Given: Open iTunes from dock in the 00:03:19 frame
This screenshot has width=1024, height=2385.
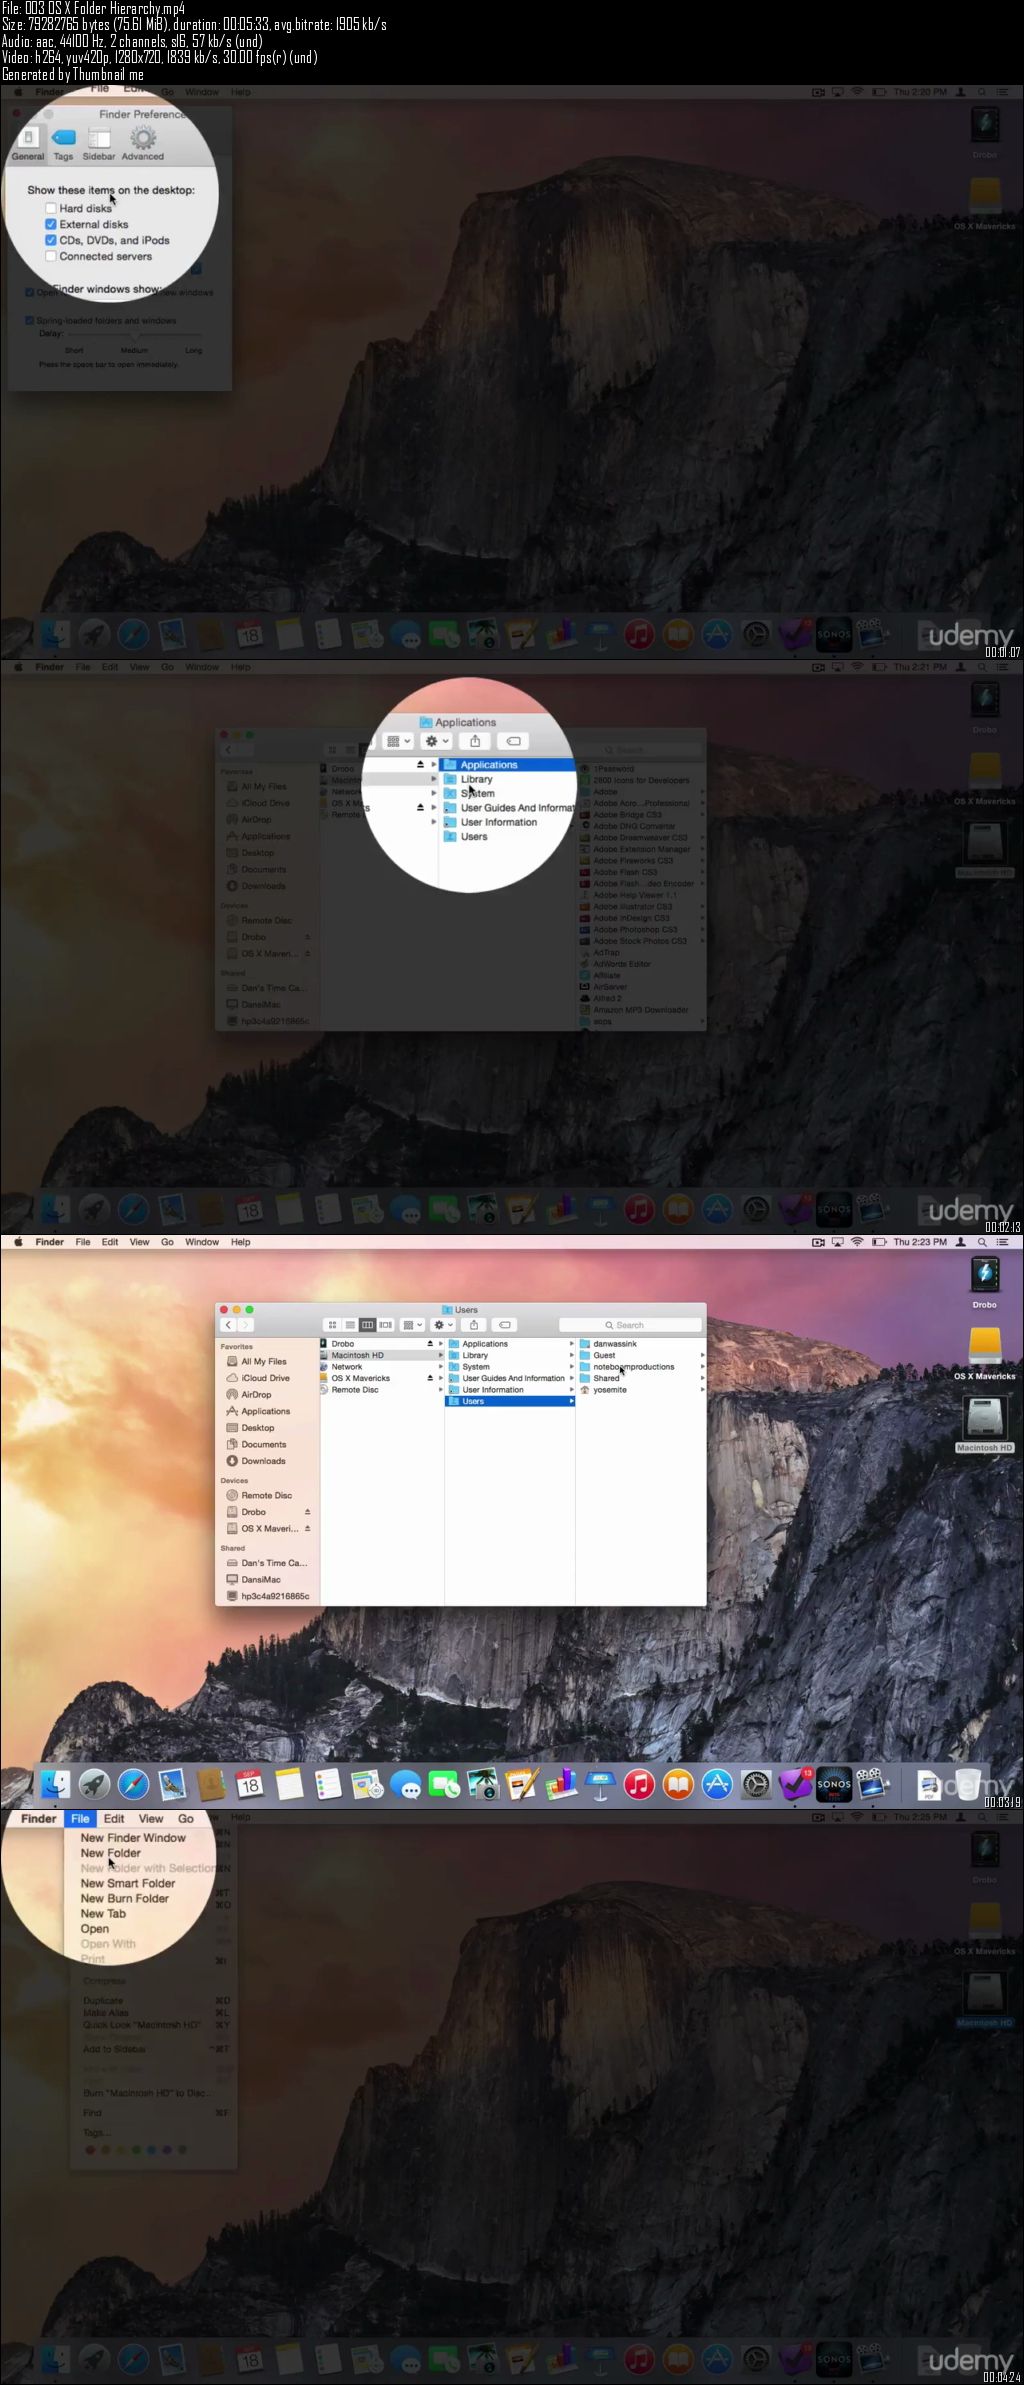Looking at the screenshot, I should [x=639, y=1784].
